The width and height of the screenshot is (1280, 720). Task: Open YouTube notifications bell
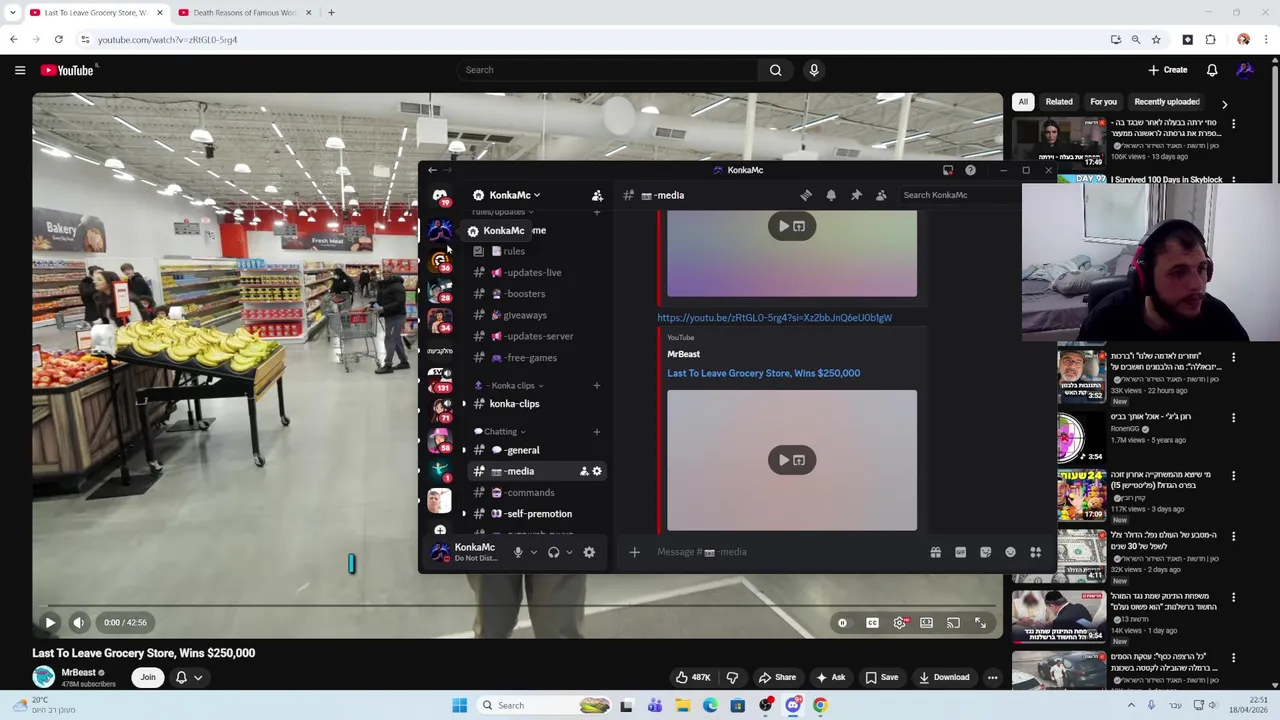[x=1212, y=70]
